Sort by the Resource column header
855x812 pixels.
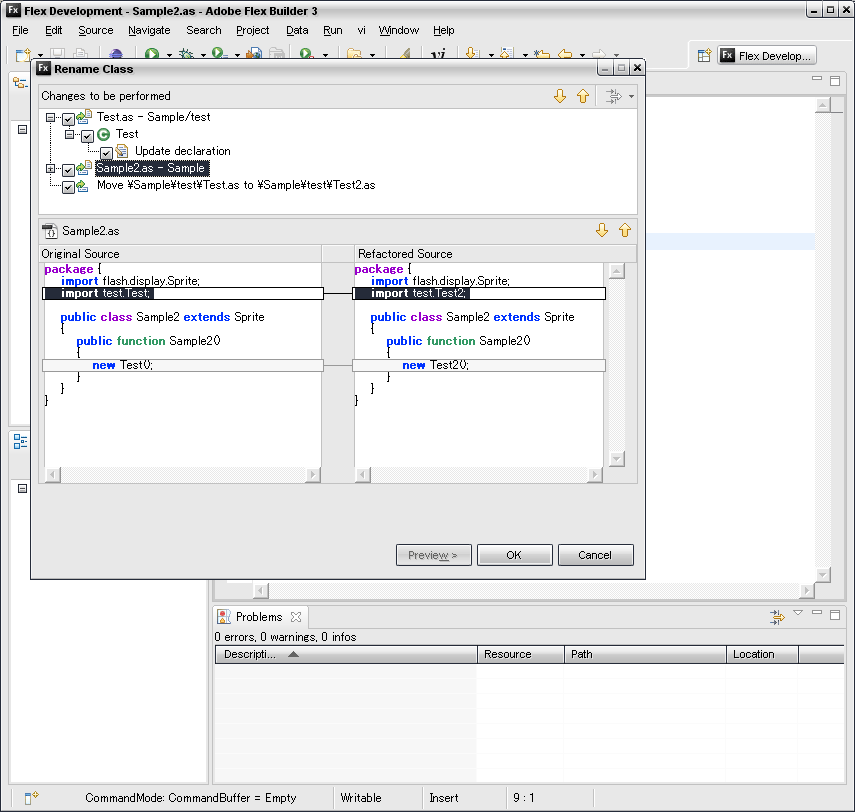(x=507, y=654)
